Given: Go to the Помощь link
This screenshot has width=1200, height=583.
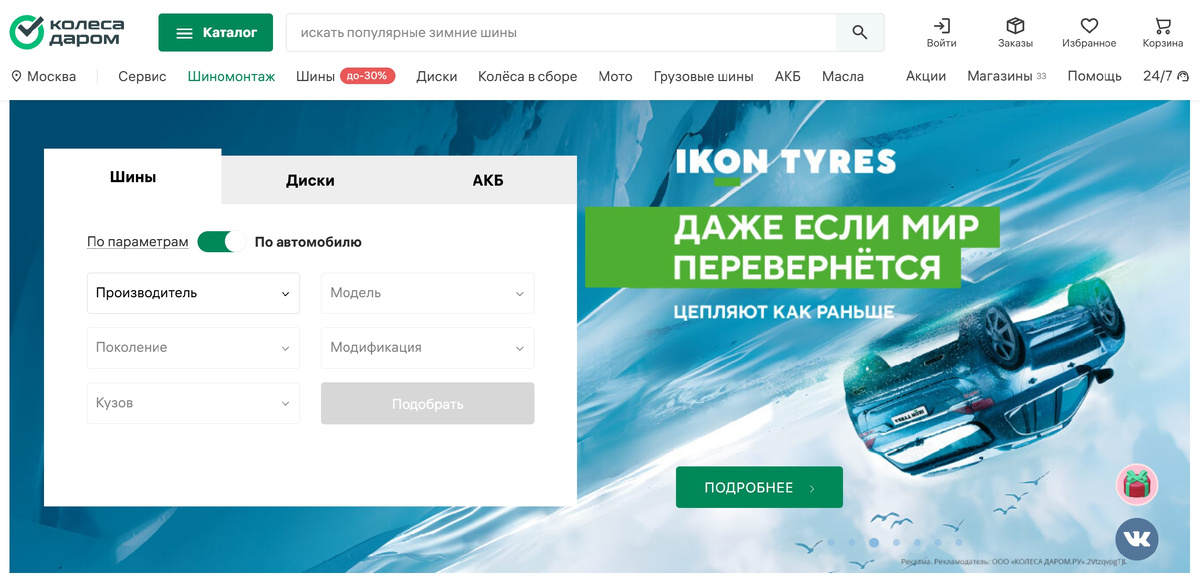Looking at the screenshot, I should click(x=1094, y=76).
